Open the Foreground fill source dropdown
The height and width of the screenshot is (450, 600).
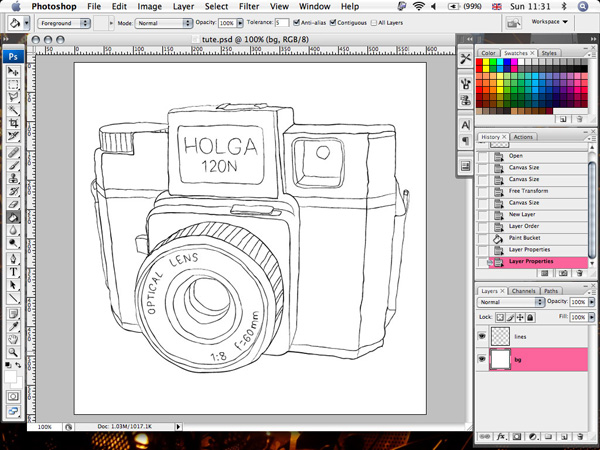pyautogui.click(x=64, y=23)
